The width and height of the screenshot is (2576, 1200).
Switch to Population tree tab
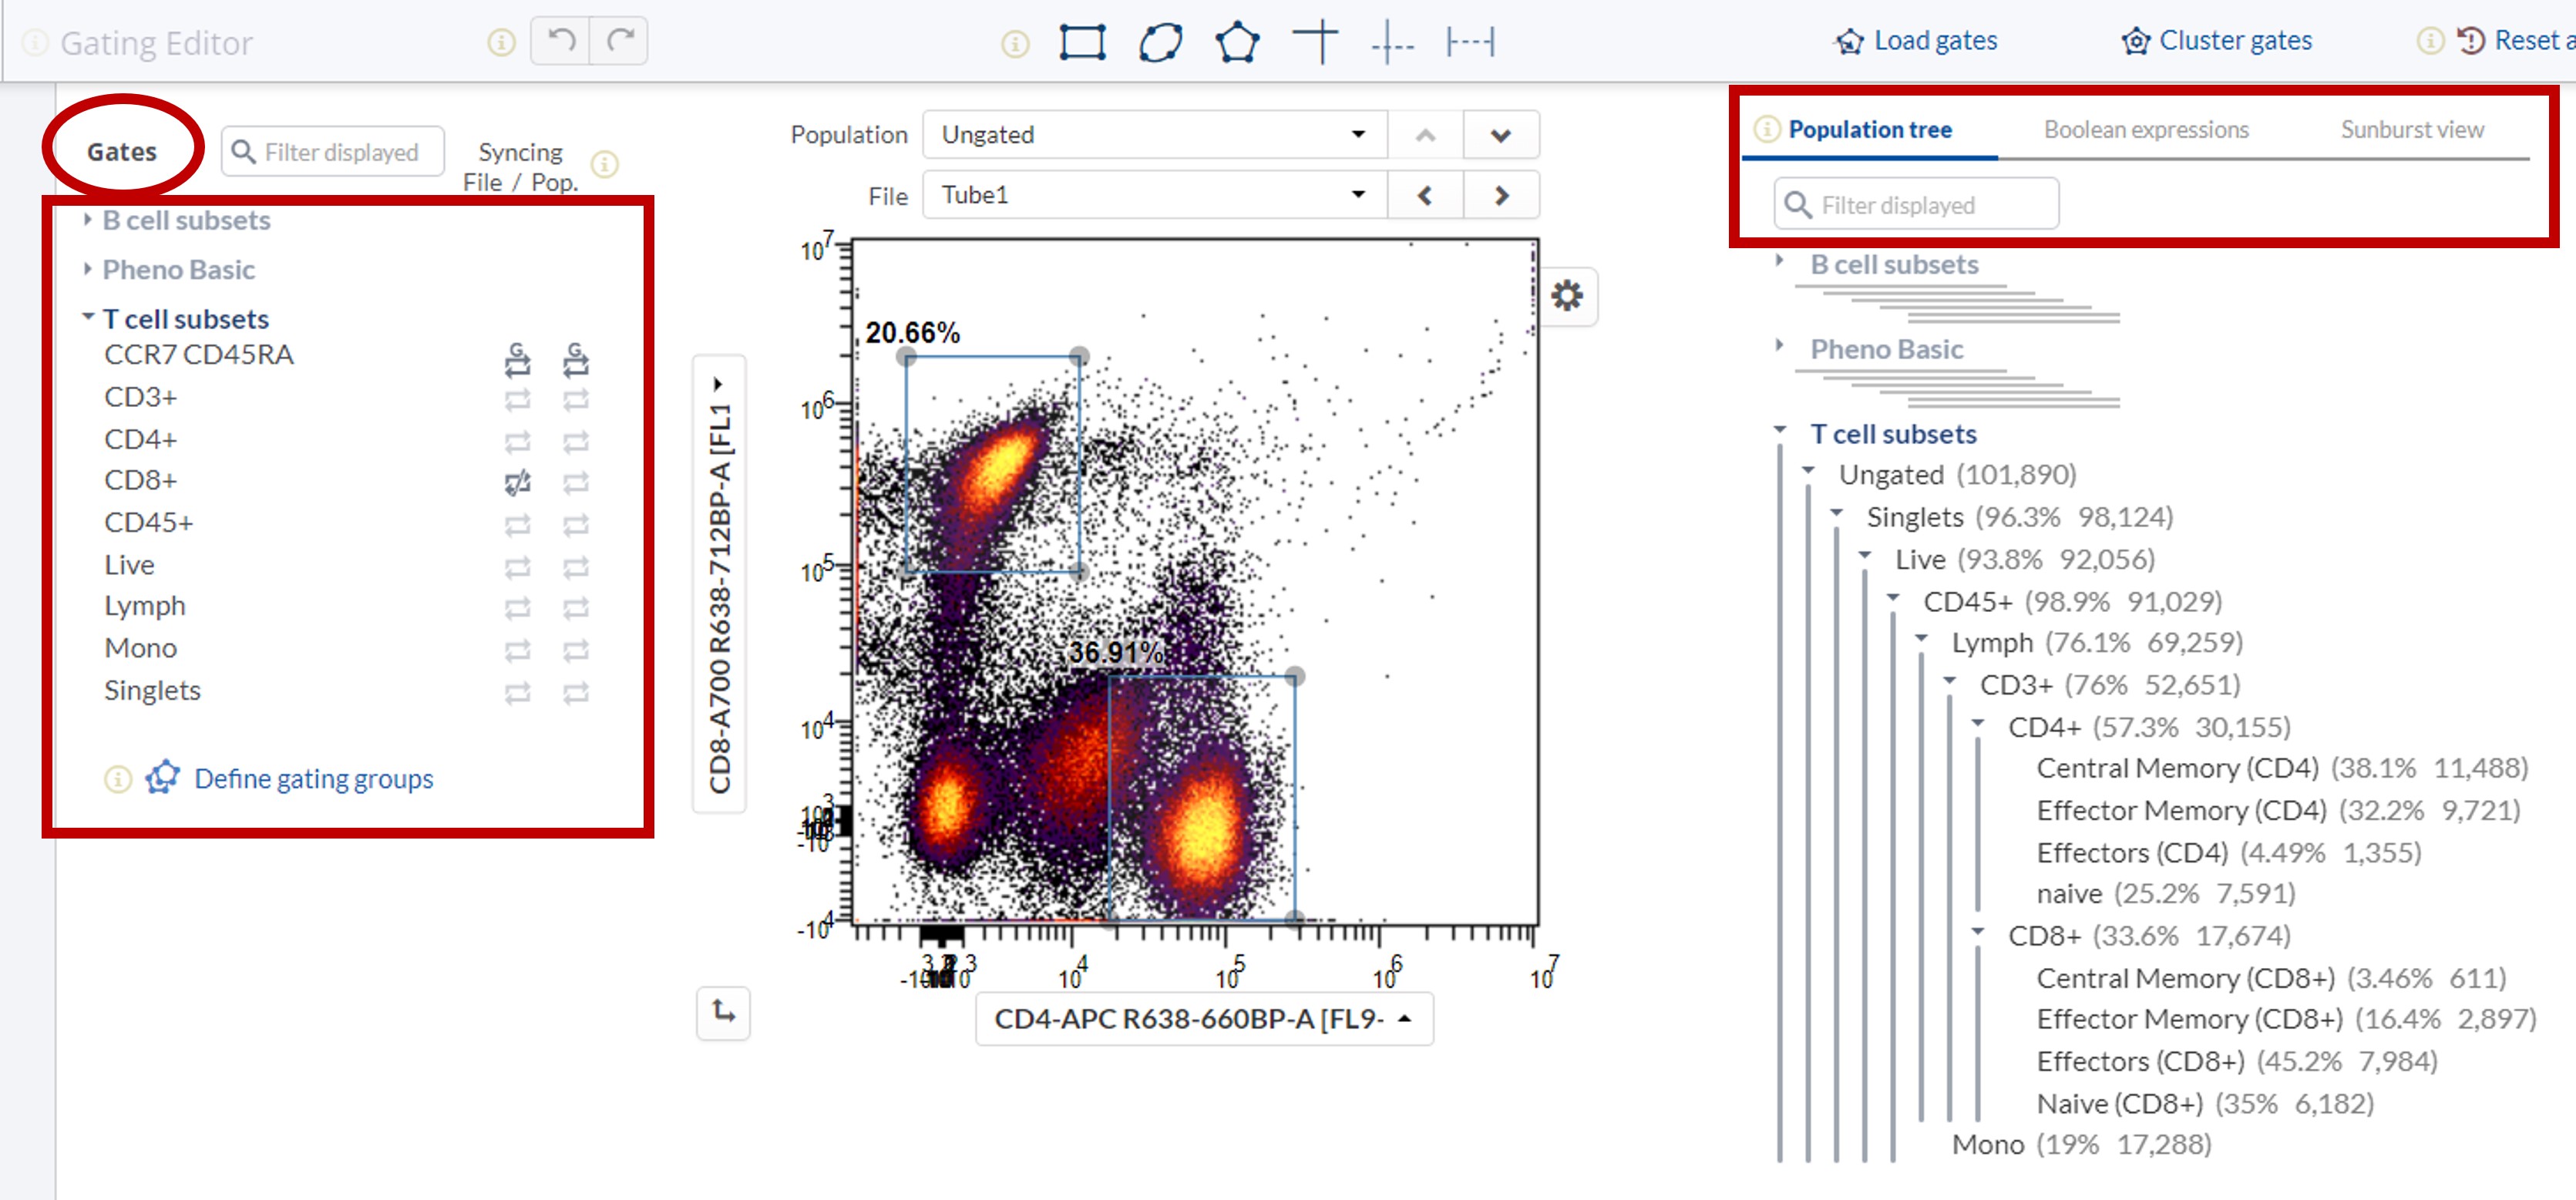pyautogui.click(x=1869, y=130)
